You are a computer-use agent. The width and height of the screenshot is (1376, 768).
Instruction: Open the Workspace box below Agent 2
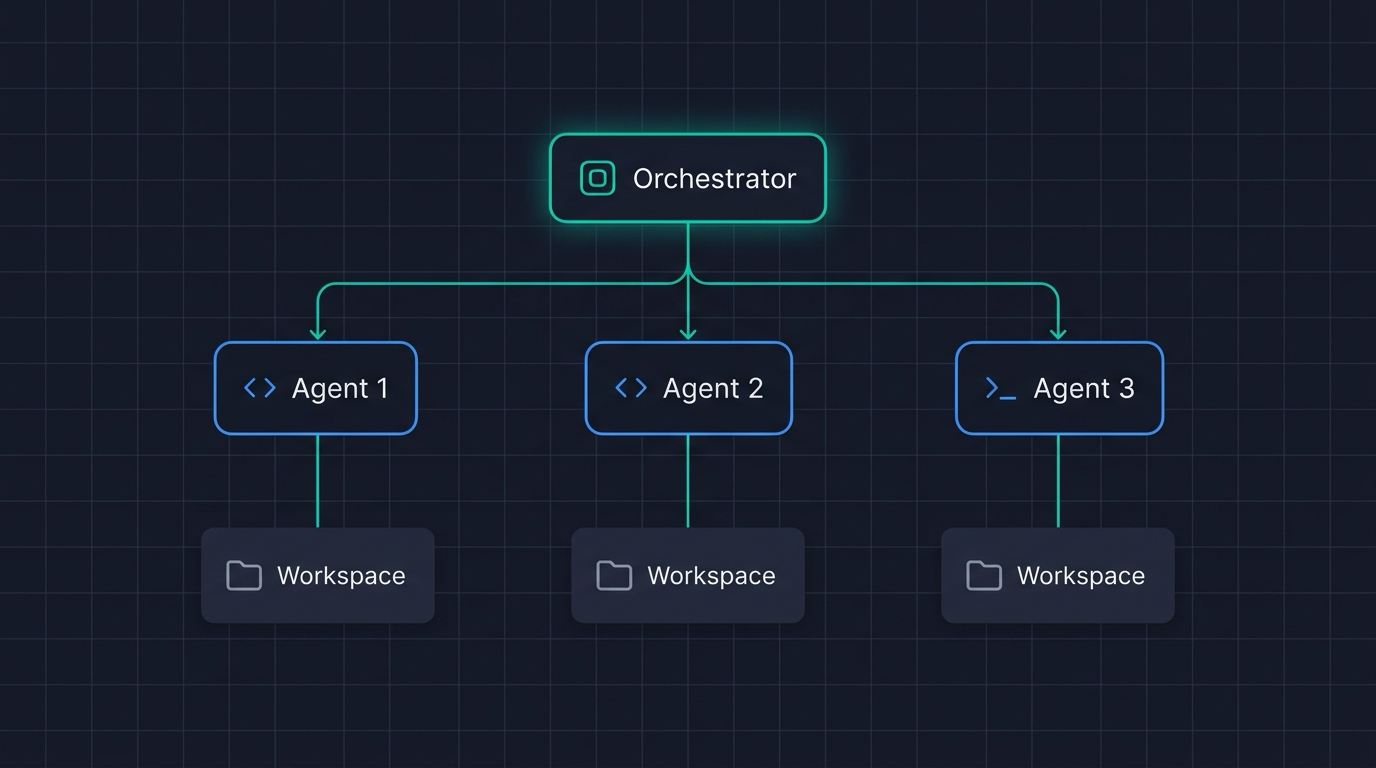click(688, 576)
